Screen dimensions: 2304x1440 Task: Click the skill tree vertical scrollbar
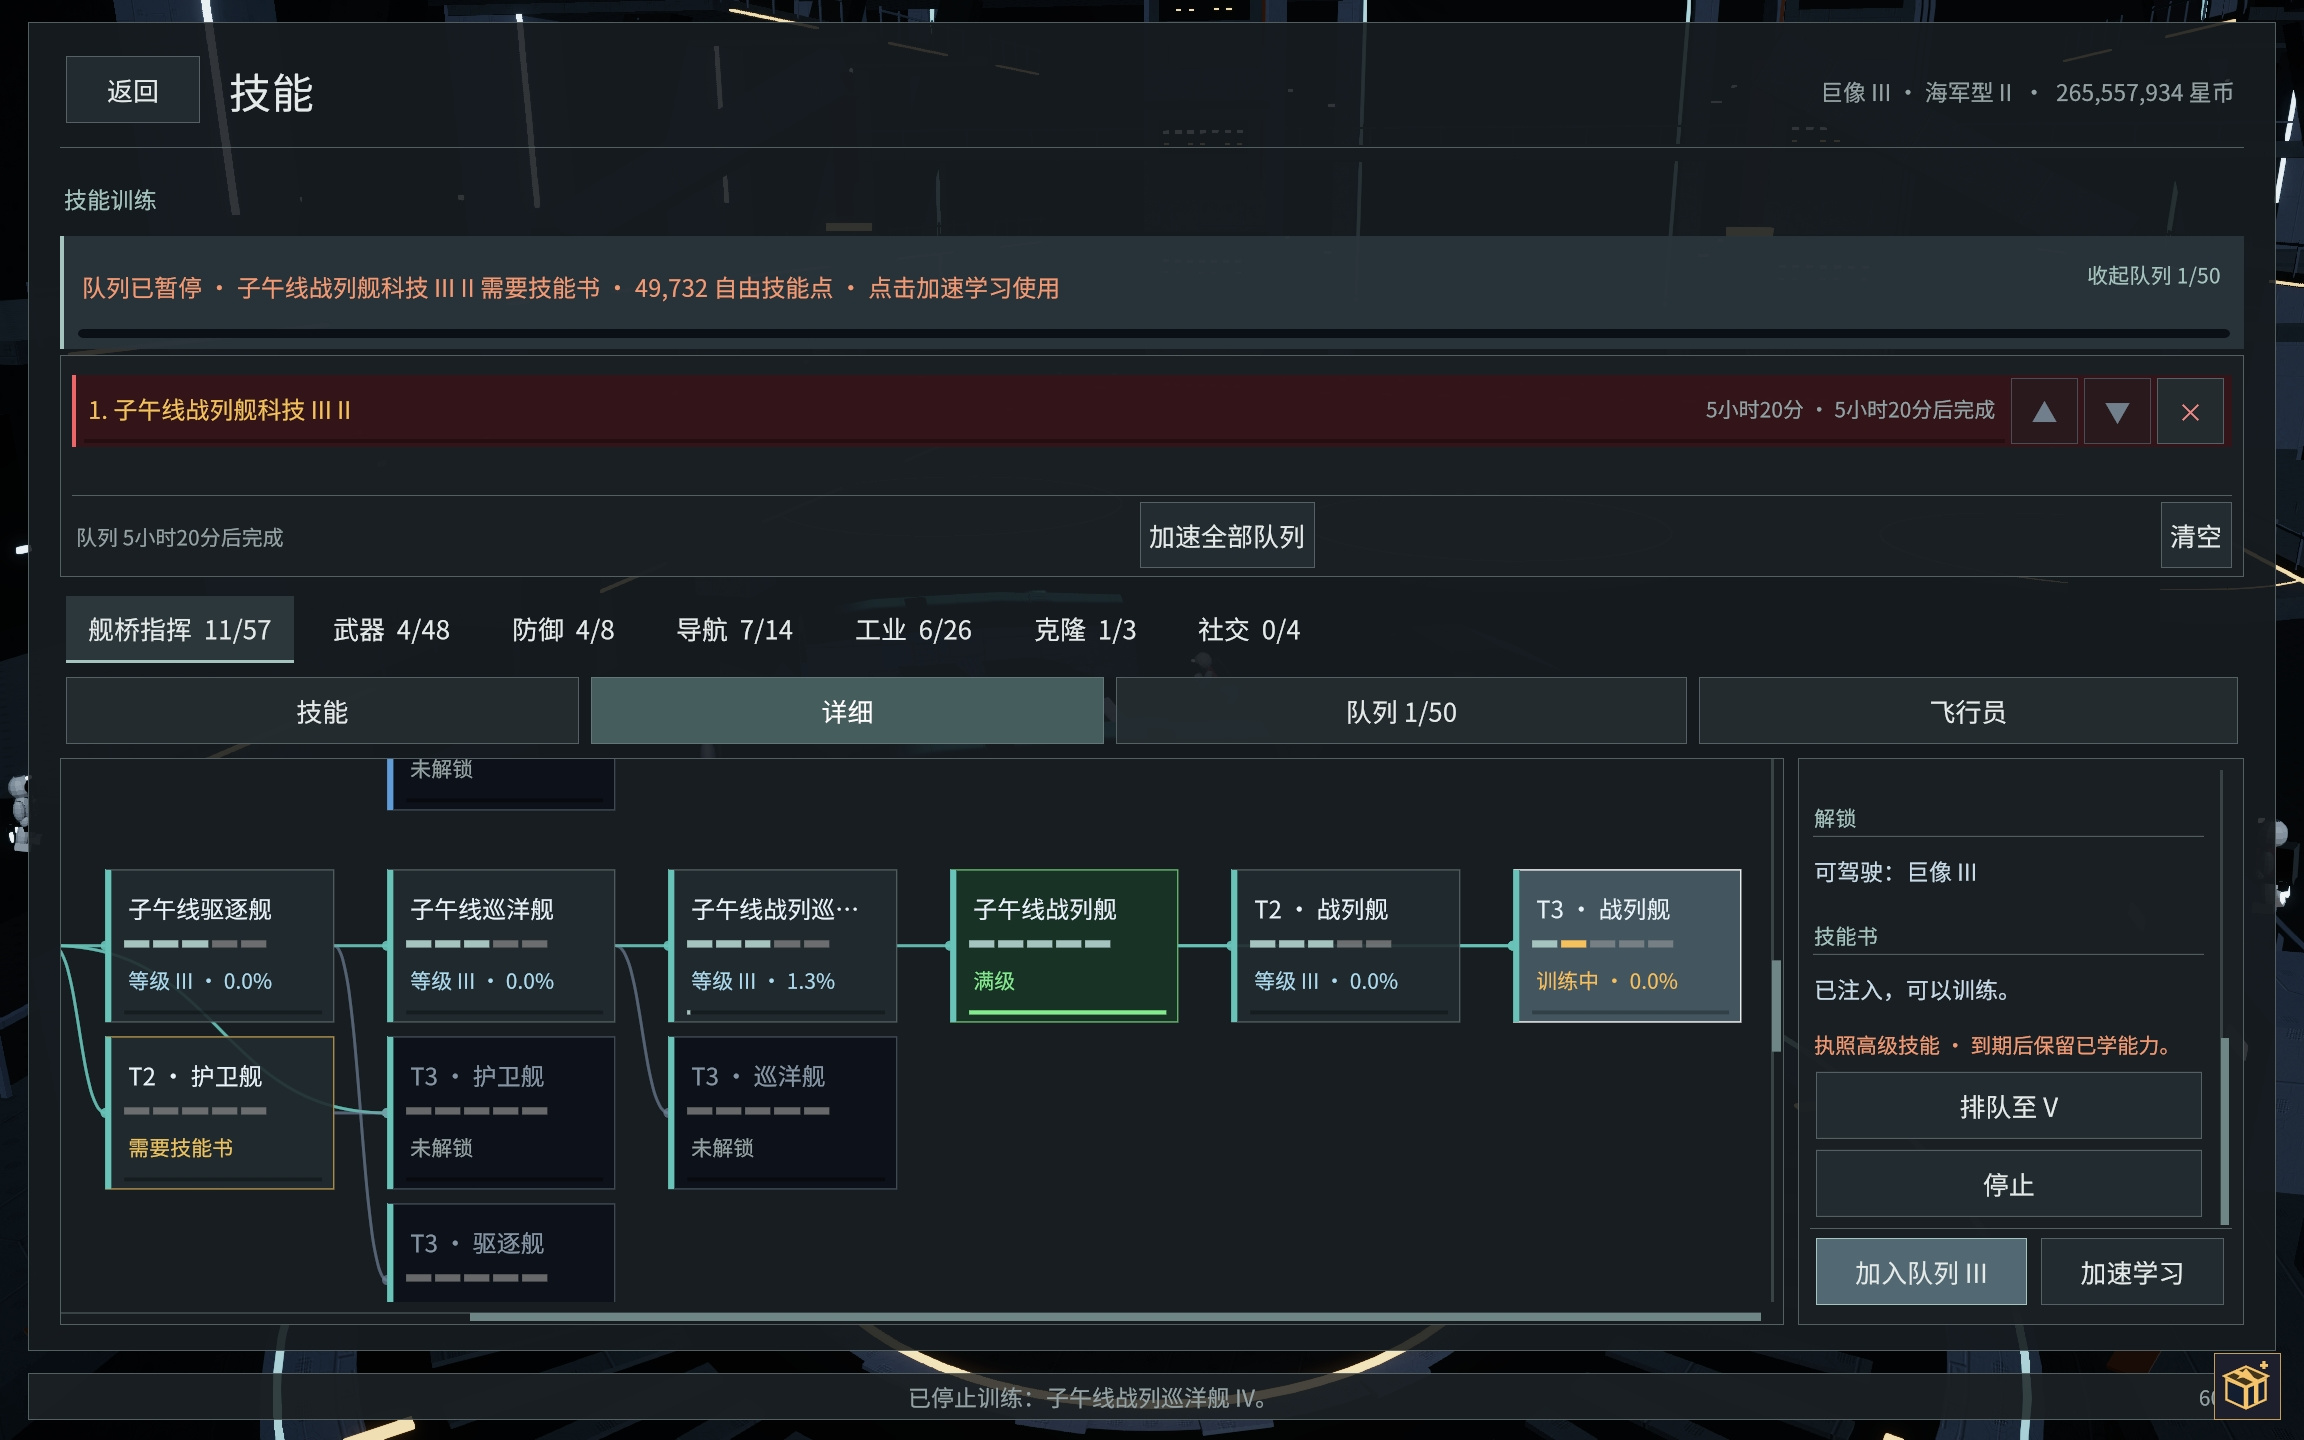(1776, 1005)
